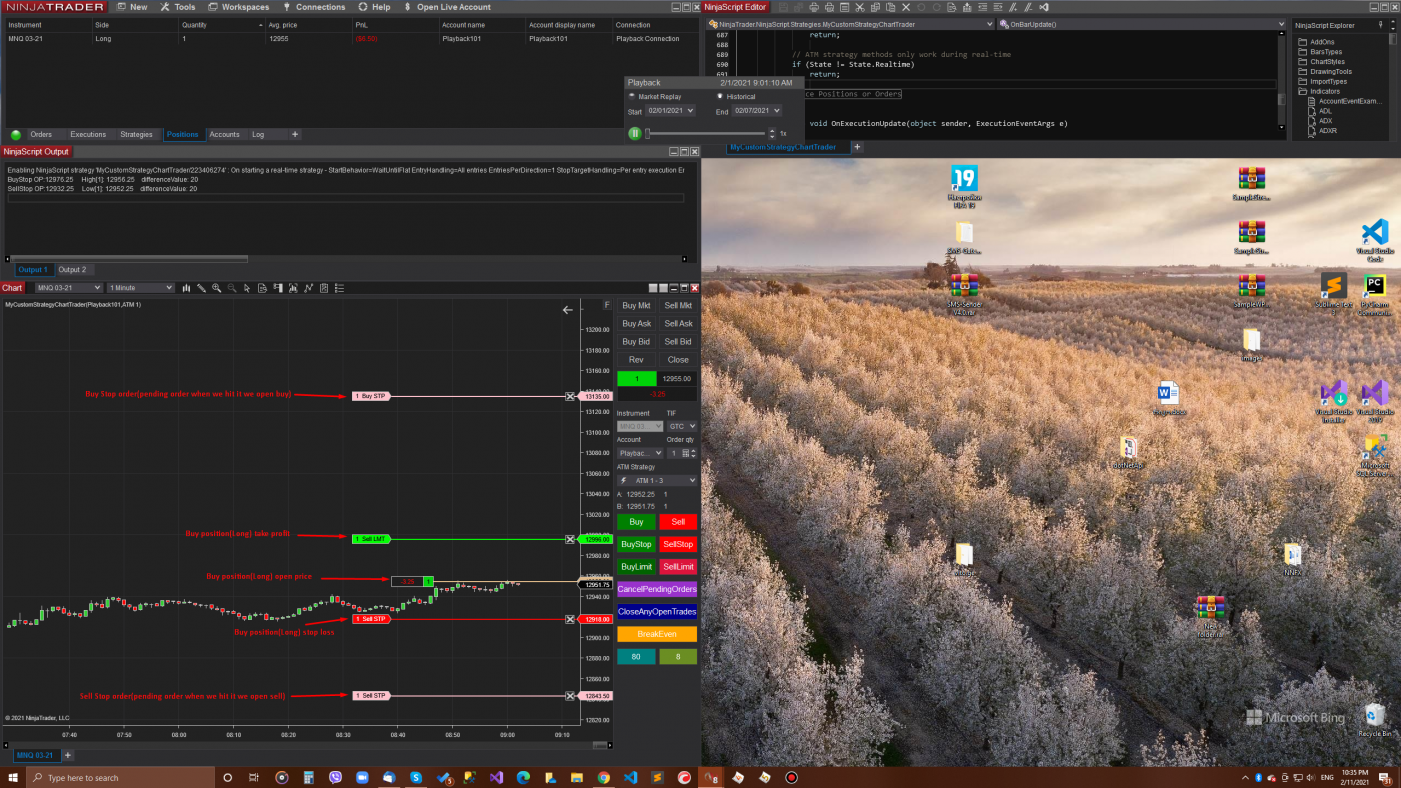Image resolution: width=1401 pixels, height=788 pixels.
Task: Click the Sell Mkt button
Action: tap(678, 306)
